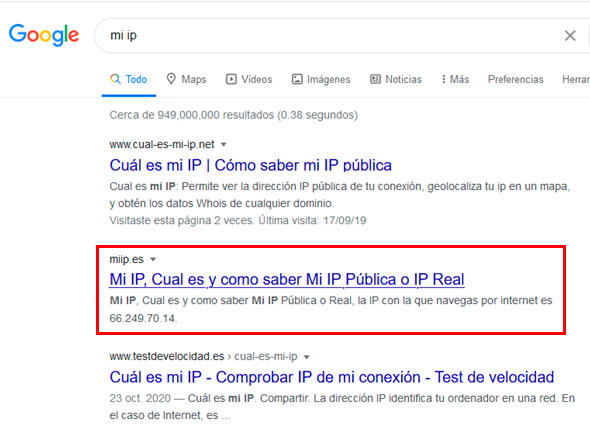Open Preferencias settings
590x440 pixels.
tap(515, 79)
